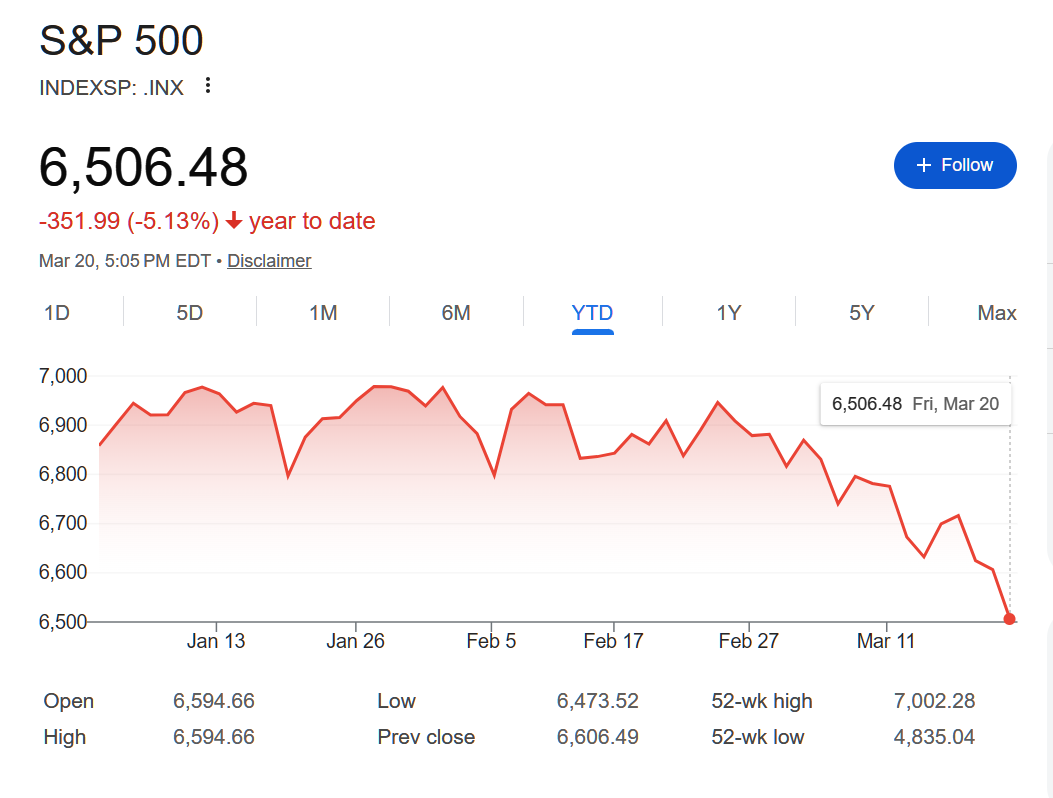Click the Feb 5 date axis label
1053x798 pixels.
tap(491, 641)
